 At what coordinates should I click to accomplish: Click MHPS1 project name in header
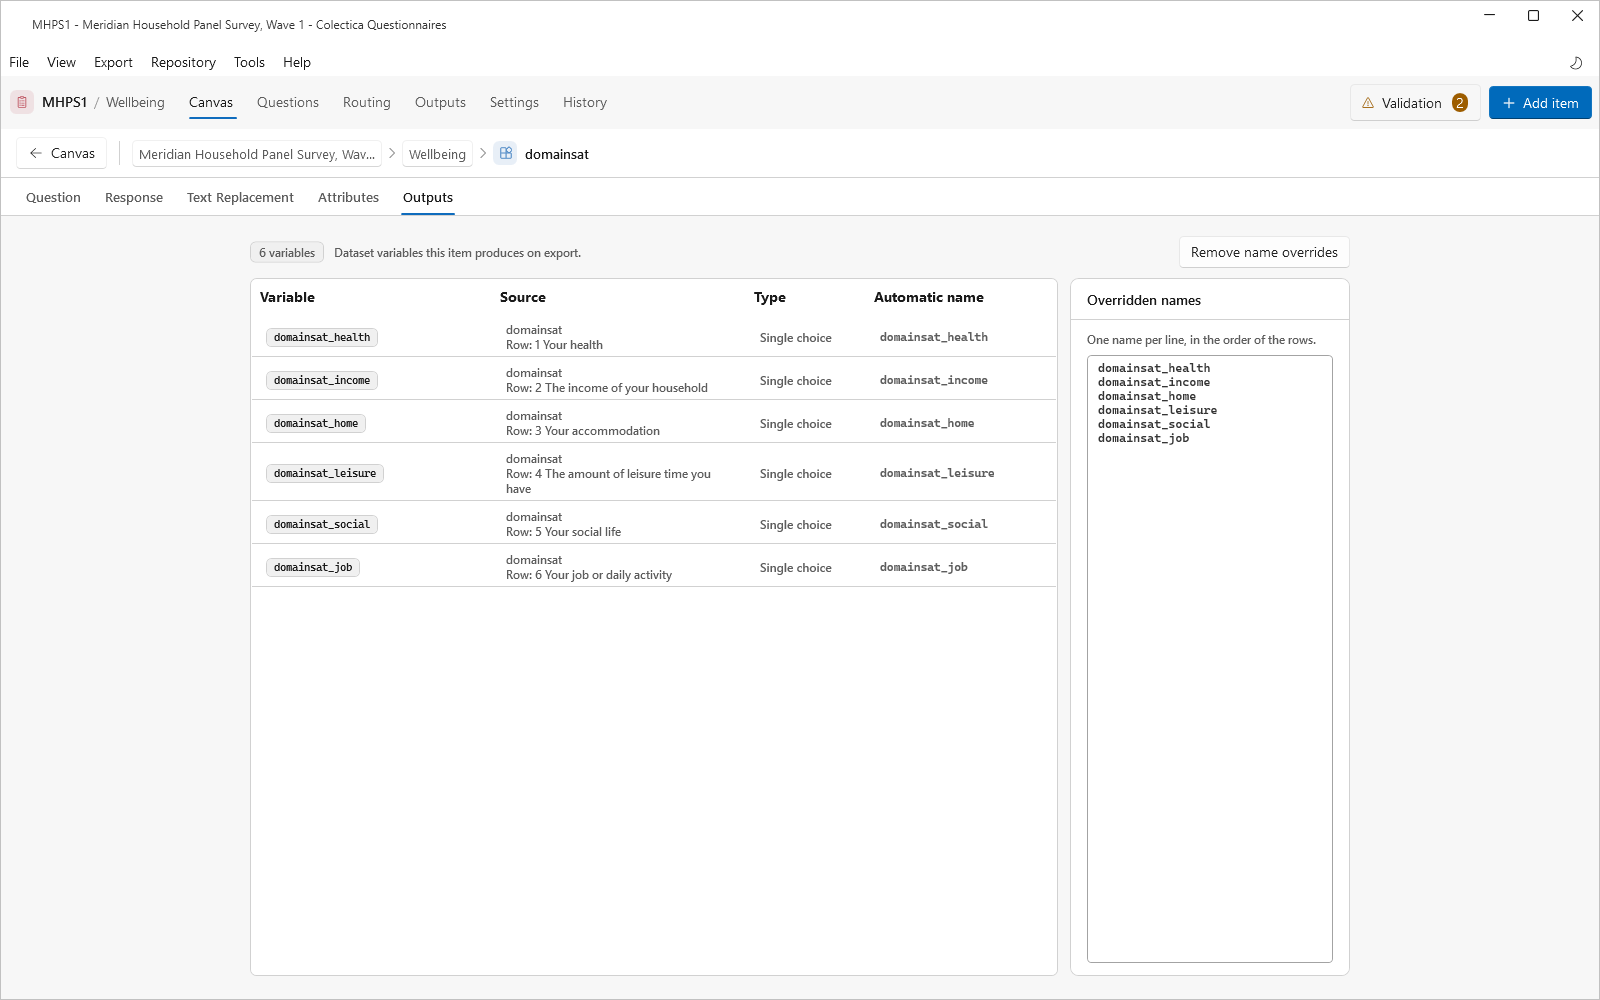tap(65, 102)
